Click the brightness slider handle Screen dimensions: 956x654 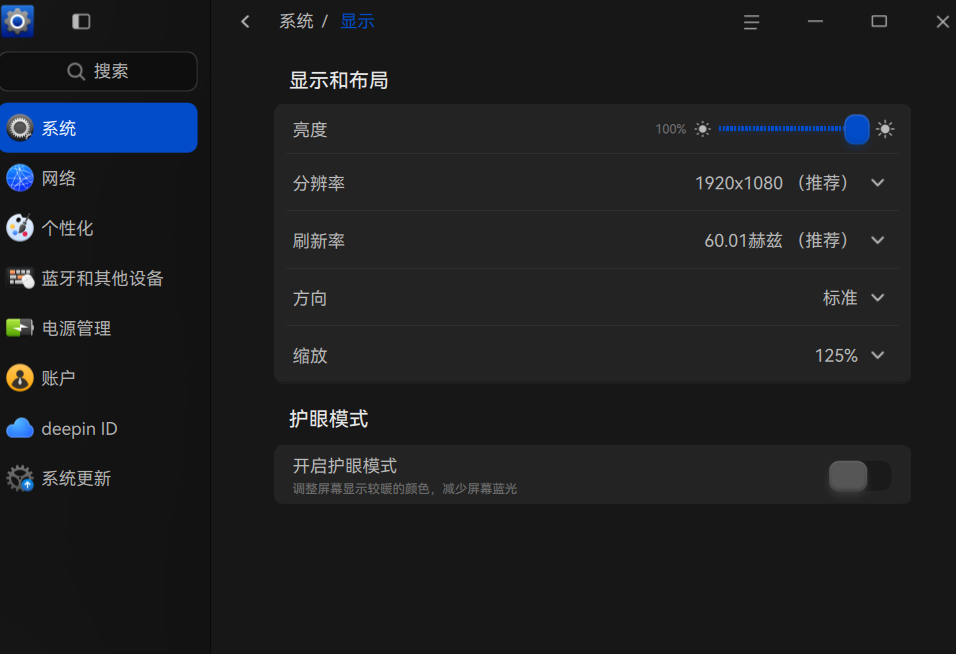coord(857,129)
